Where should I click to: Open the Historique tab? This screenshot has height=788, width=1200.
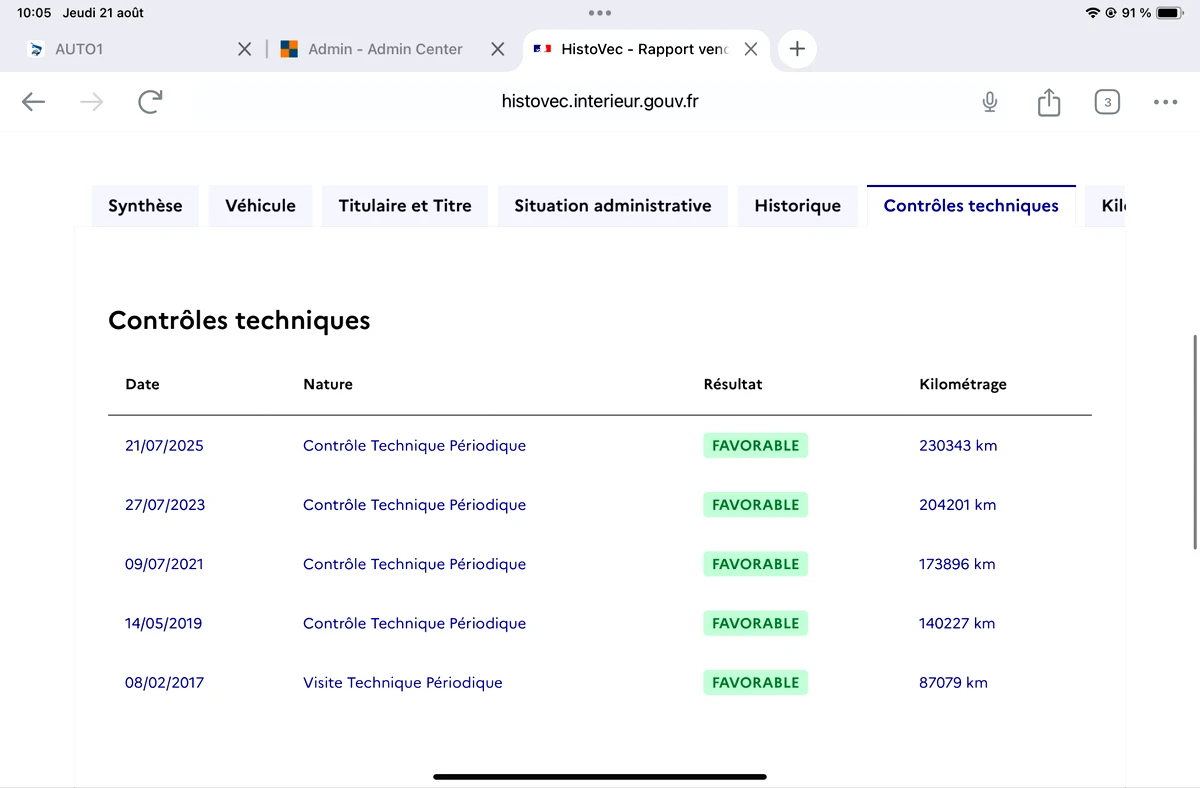(x=797, y=206)
